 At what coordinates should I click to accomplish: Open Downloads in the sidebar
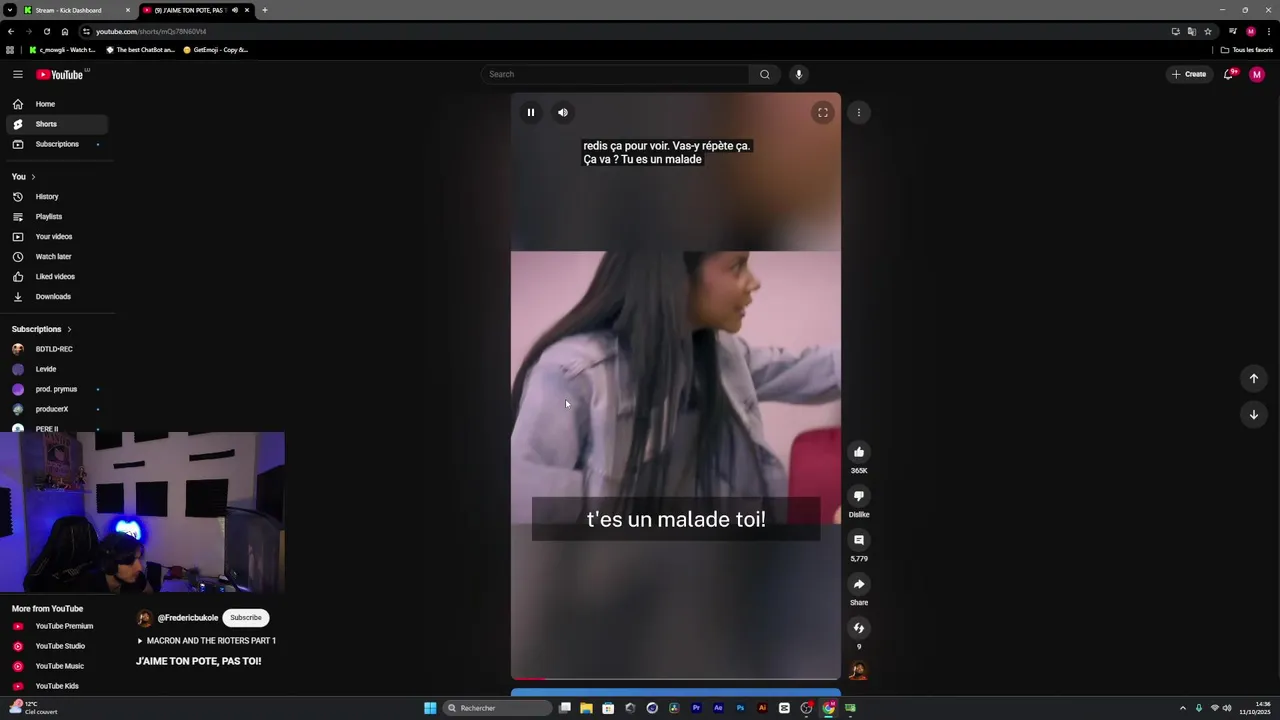click(x=57, y=297)
